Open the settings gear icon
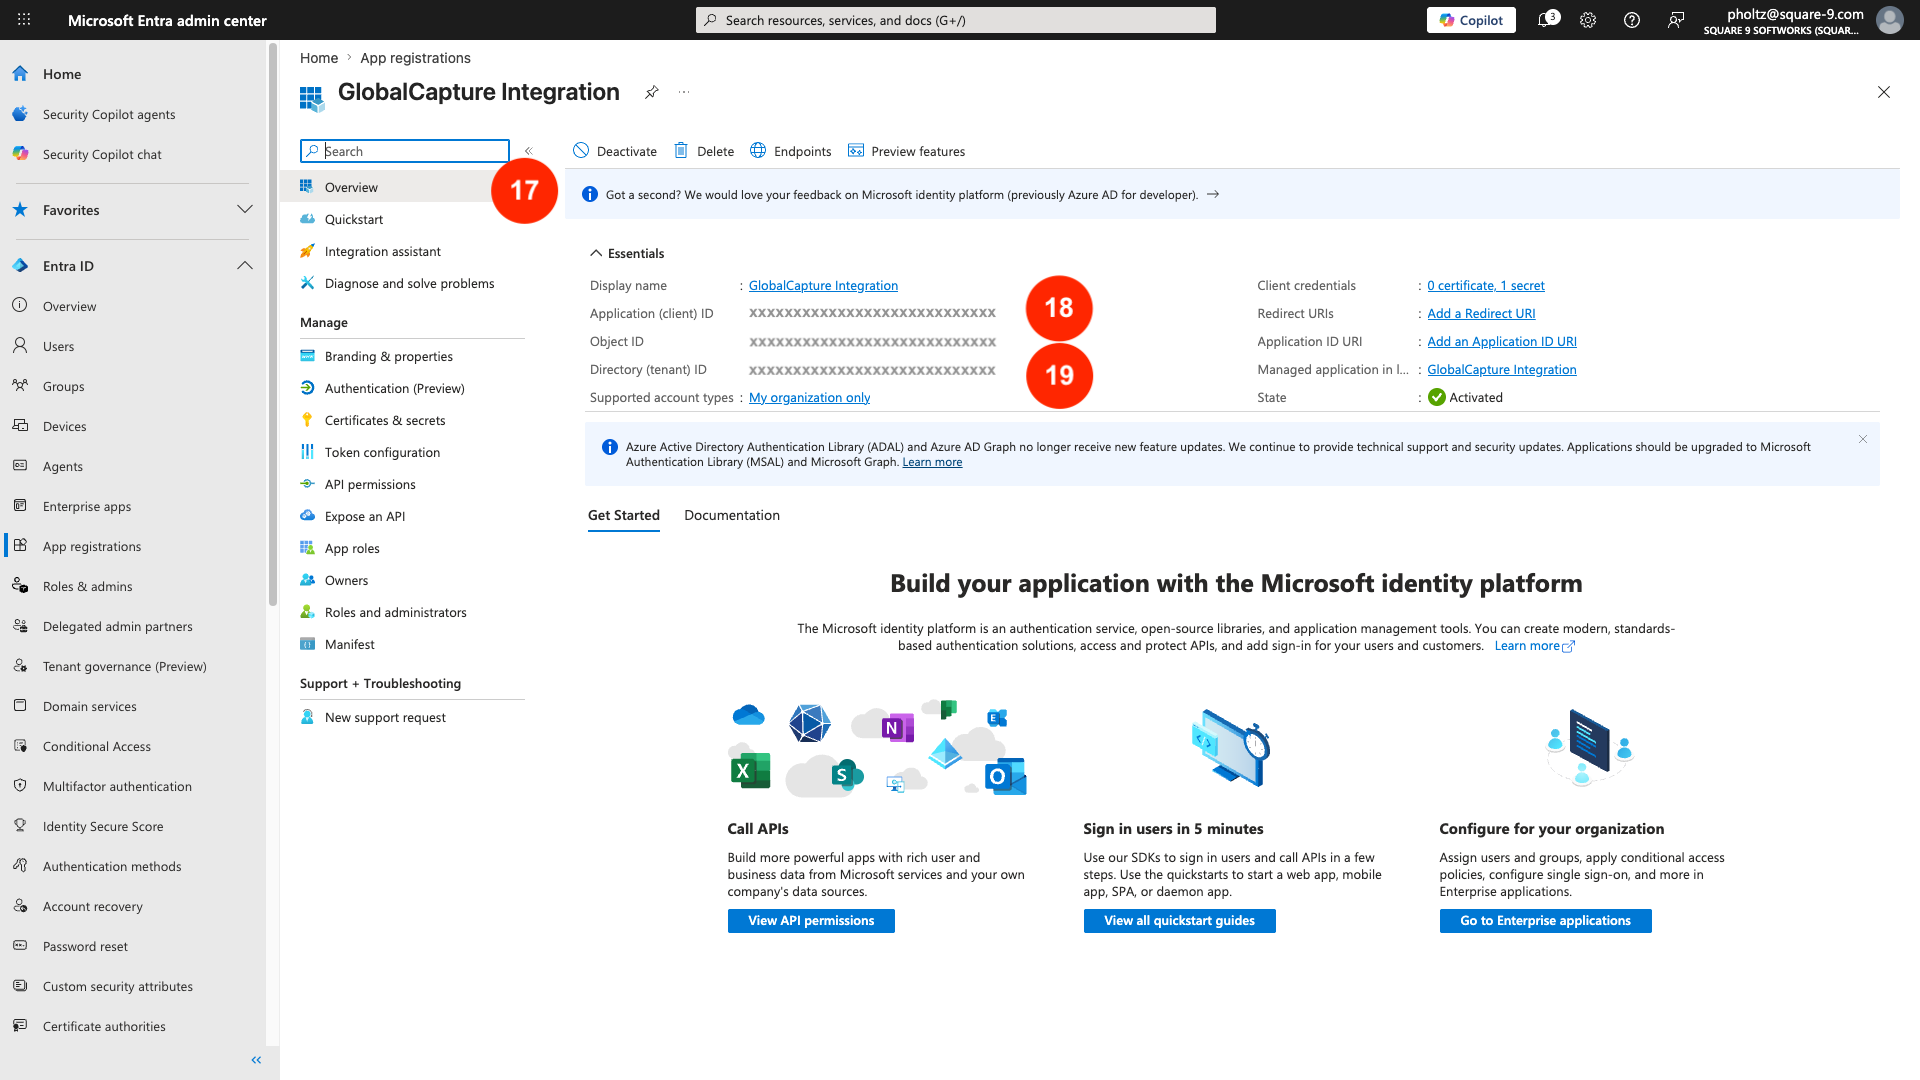 [x=1588, y=20]
